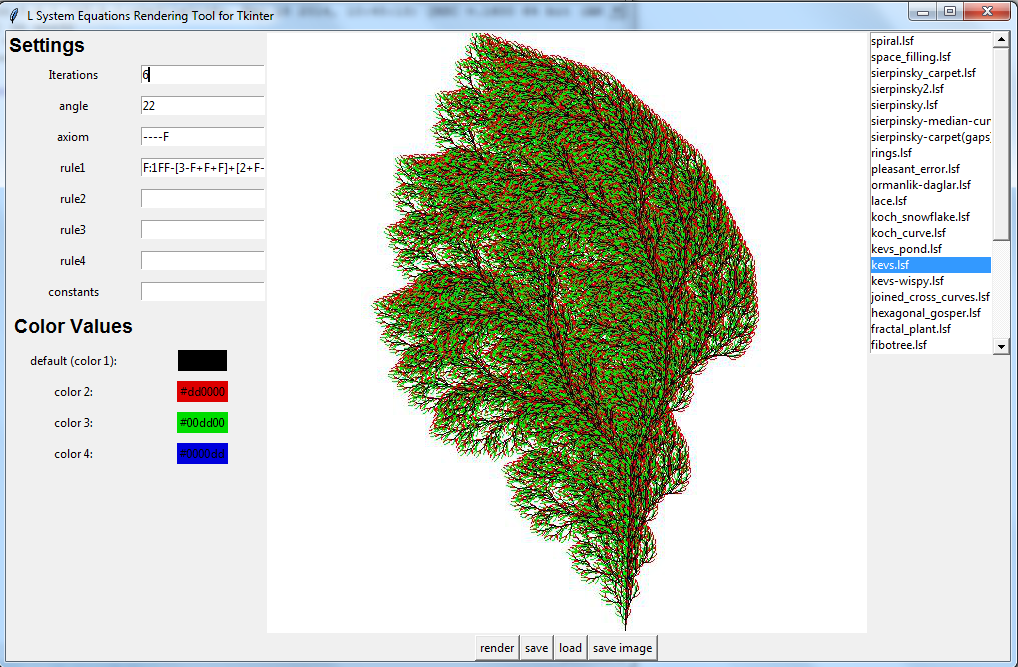Select the rule1 input field
The height and width of the screenshot is (667, 1018).
click(x=203, y=168)
